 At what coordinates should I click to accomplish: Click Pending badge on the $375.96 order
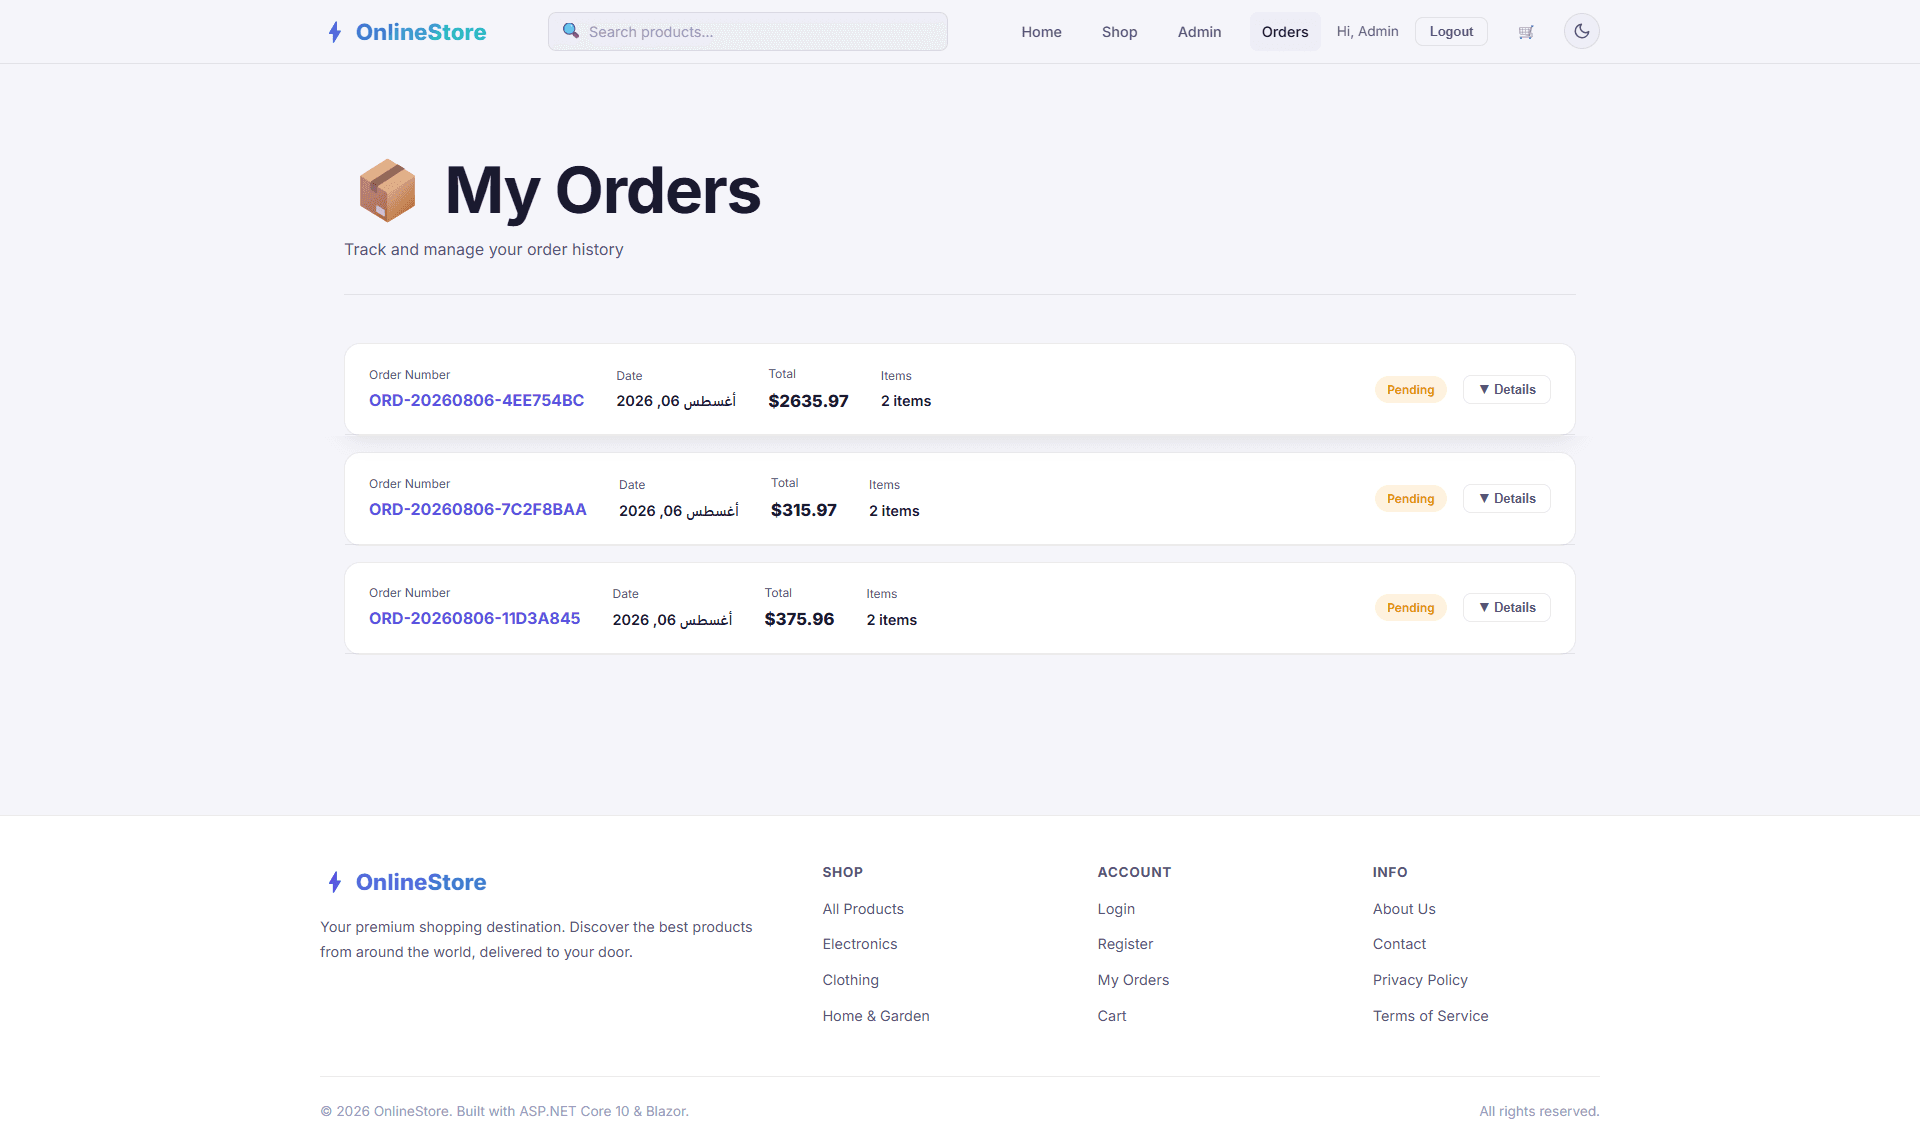[x=1410, y=607]
